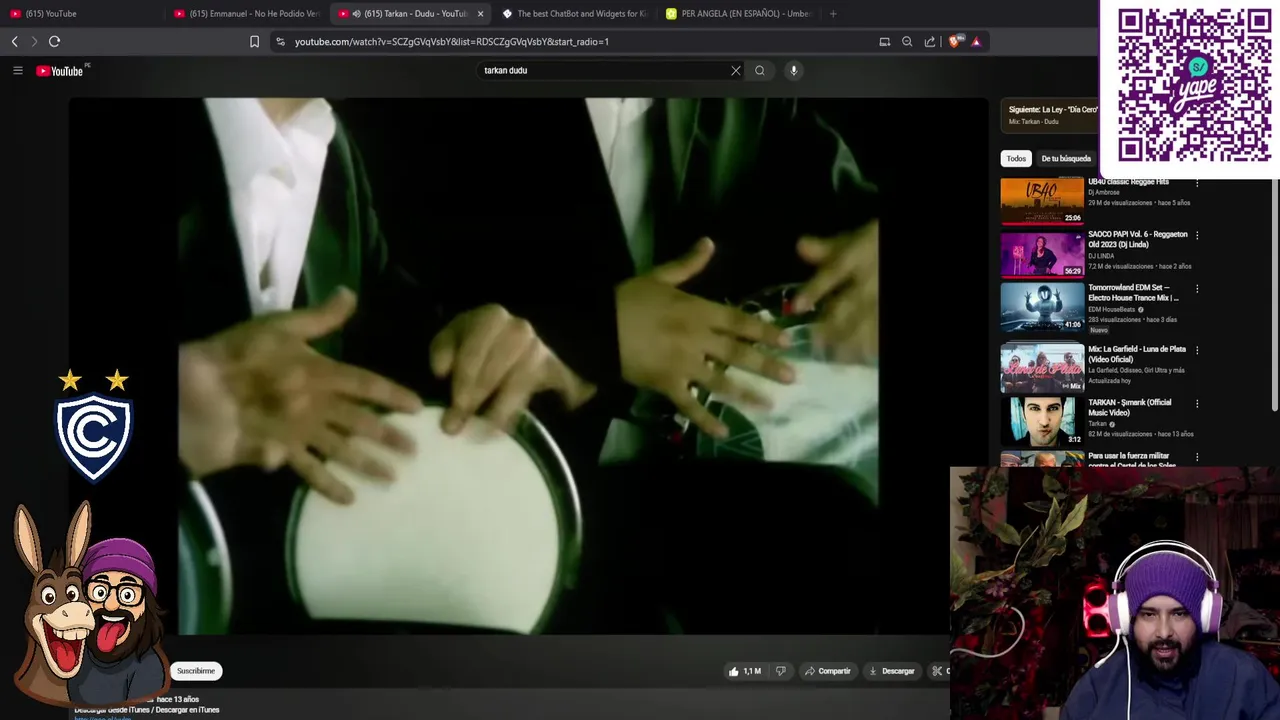This screenshot has height=720, width=1280.
Task: Click 'Dj Ambrose' channel name
Action: 1104,192
